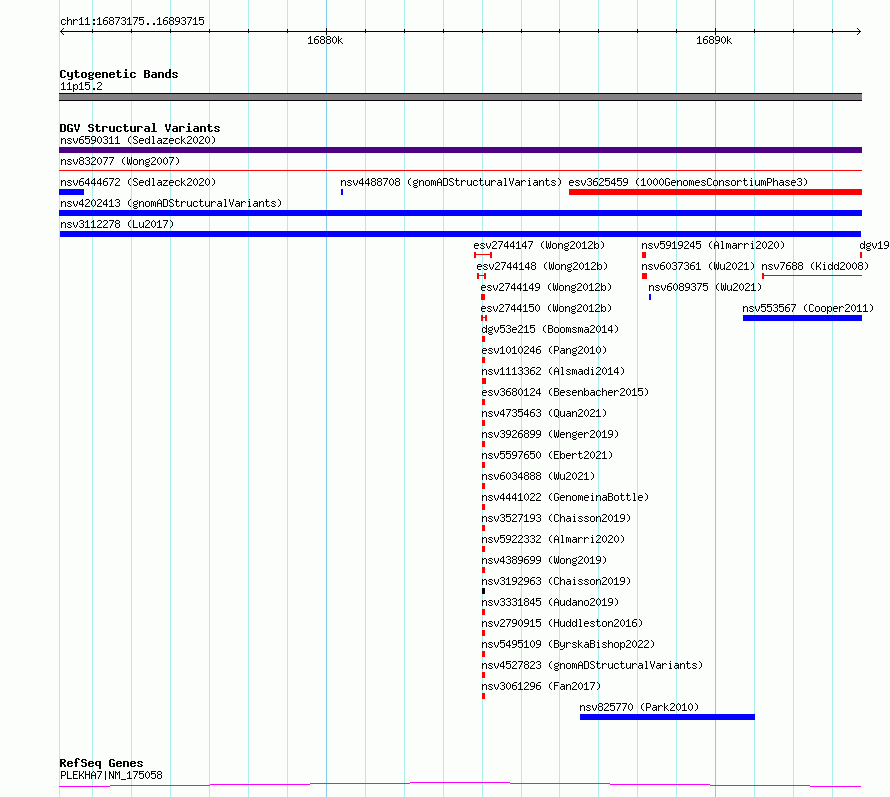
Task: Open nsv4735463 (Quan2021) variant
Action: pos(544,413)
